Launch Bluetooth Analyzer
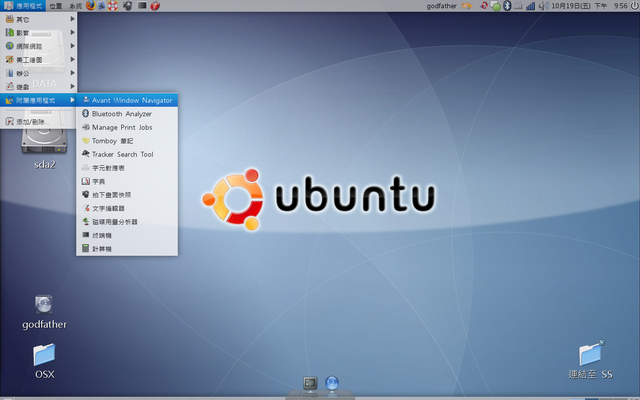The height and width of the screenshot is (400, 640). click(x=127, y=113)
